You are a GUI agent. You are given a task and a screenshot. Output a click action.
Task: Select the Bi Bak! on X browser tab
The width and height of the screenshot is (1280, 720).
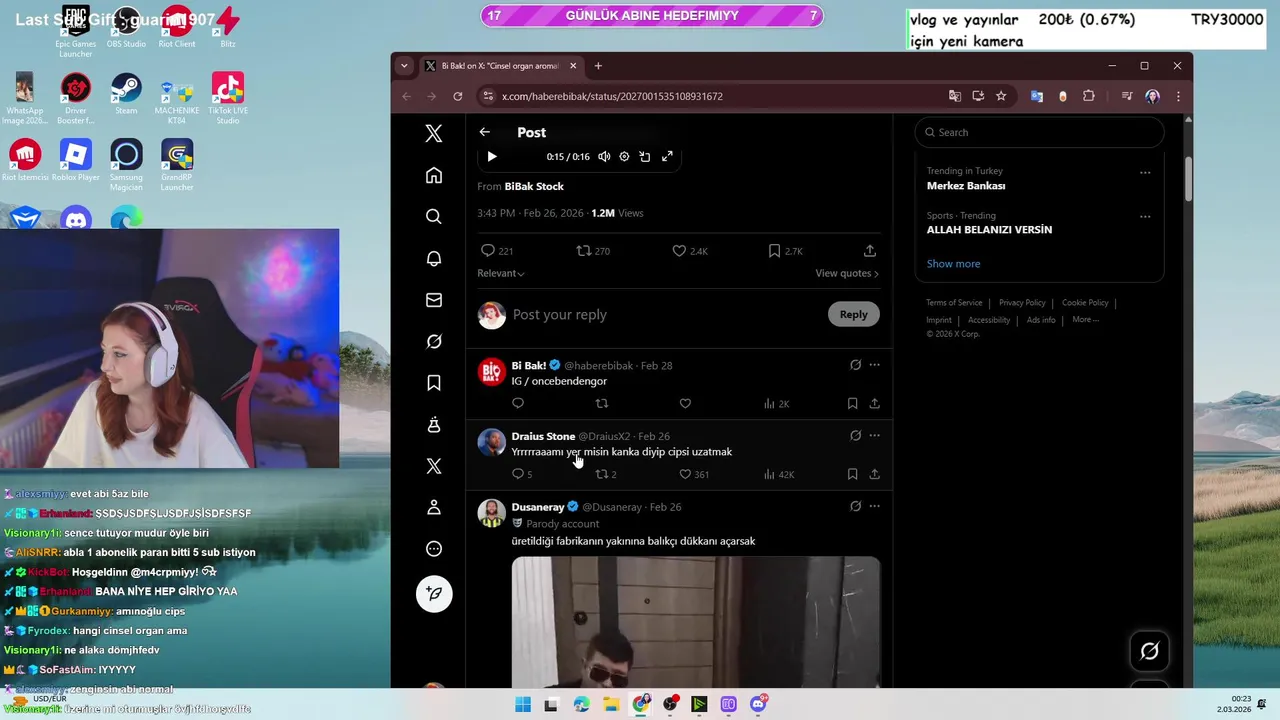(500, 66)
